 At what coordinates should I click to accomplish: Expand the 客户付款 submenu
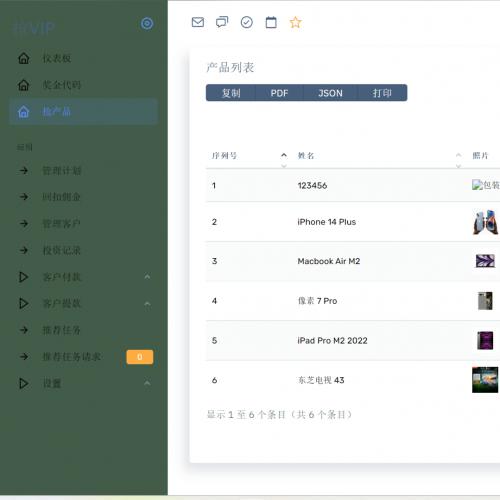83,277
